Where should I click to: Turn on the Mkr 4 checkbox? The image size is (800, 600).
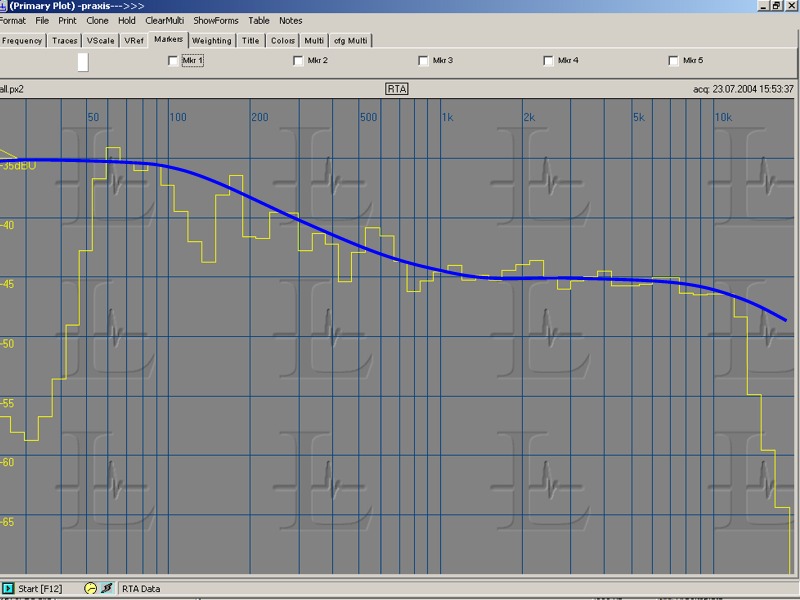548,61
